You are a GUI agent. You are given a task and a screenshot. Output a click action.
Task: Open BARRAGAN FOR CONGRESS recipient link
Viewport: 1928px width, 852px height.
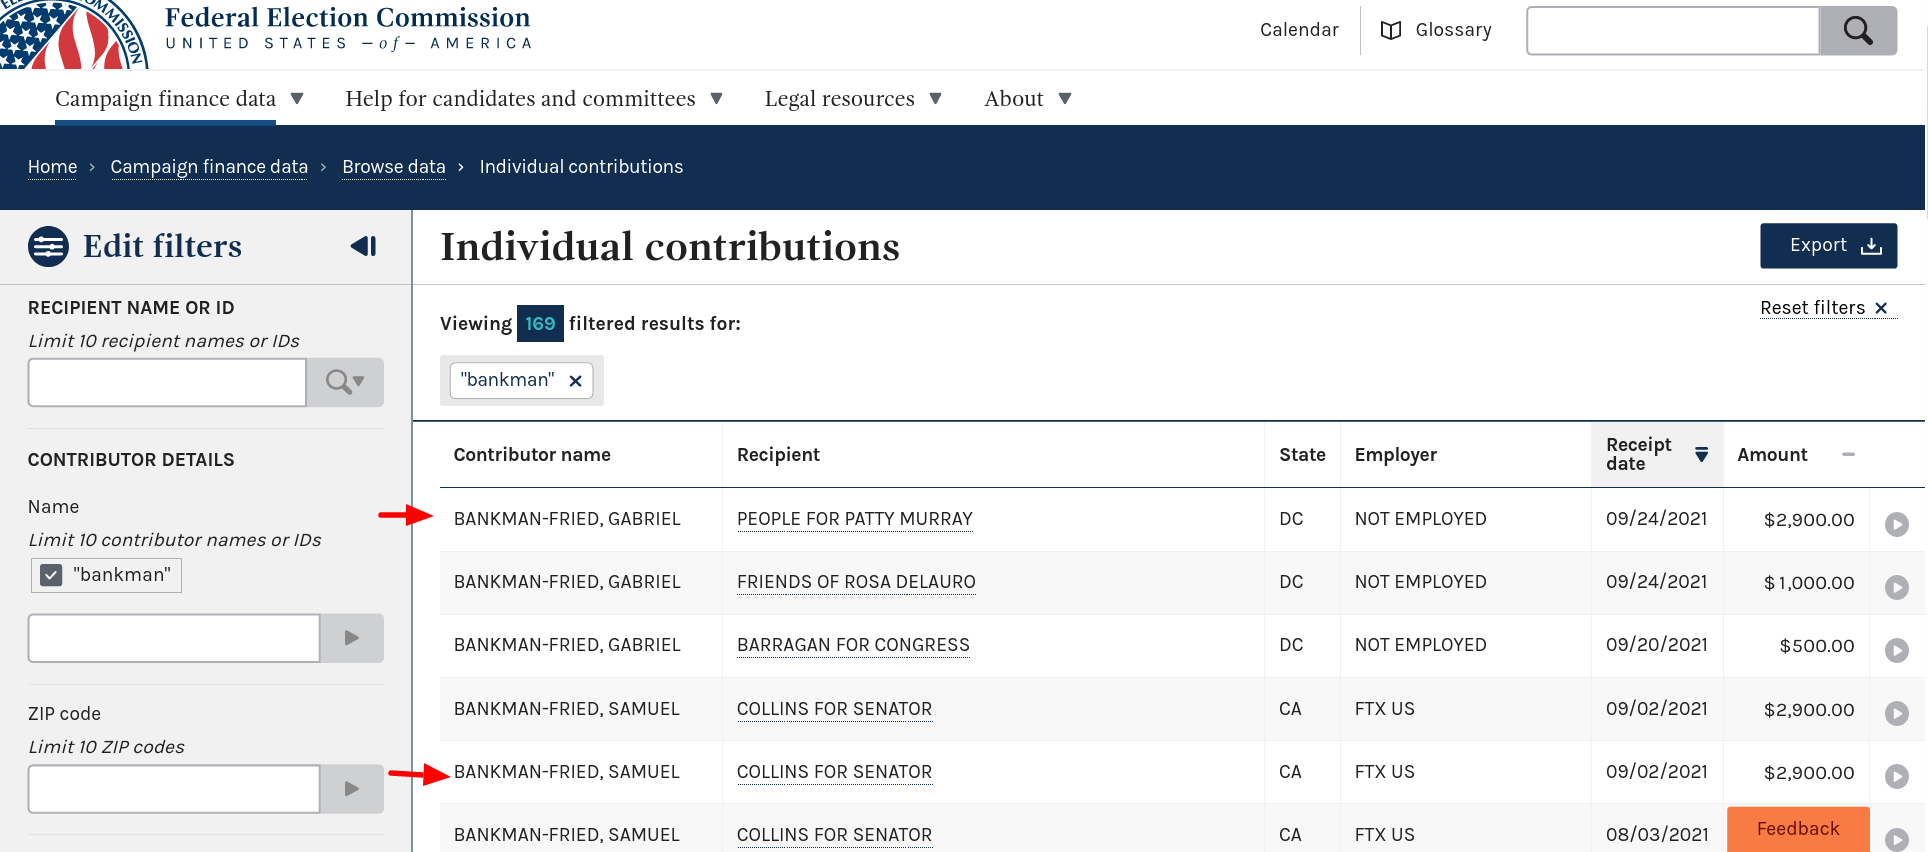coord(853,645)
